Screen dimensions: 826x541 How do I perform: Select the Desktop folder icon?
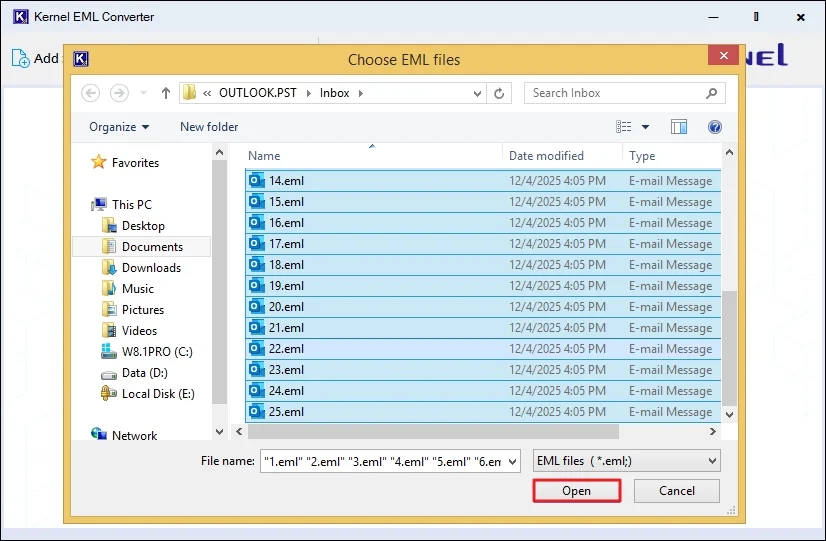pos(109,225)
